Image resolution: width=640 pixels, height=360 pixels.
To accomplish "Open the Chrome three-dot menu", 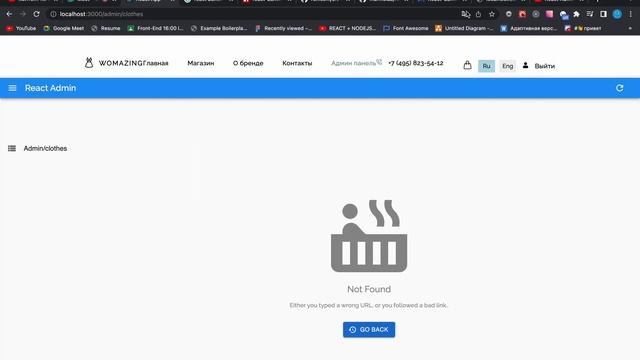I will tap(631, 14).
